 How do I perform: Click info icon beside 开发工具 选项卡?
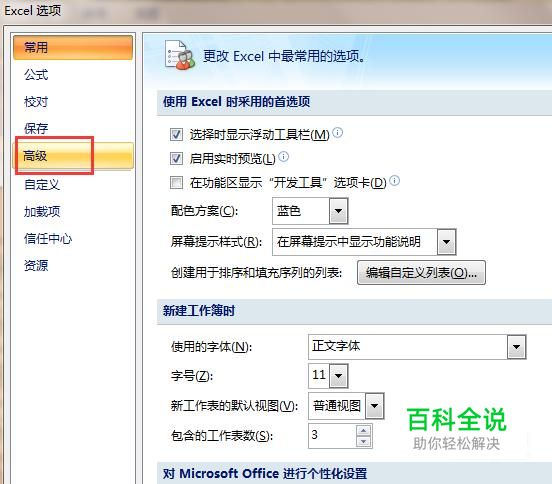click(x=395, y=181)
